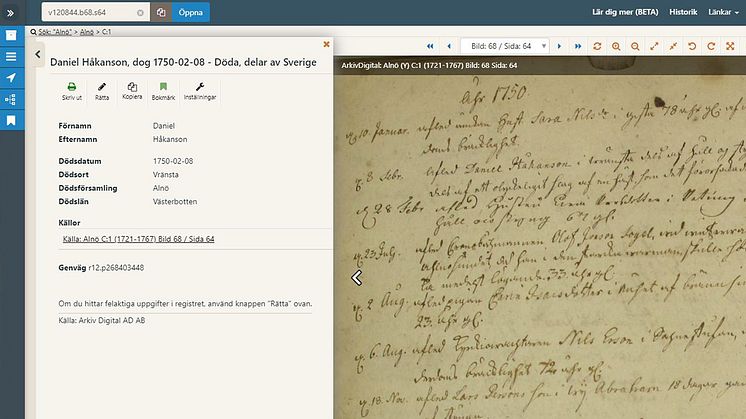
Task: Go to the next image page
Action: (561, 46)
